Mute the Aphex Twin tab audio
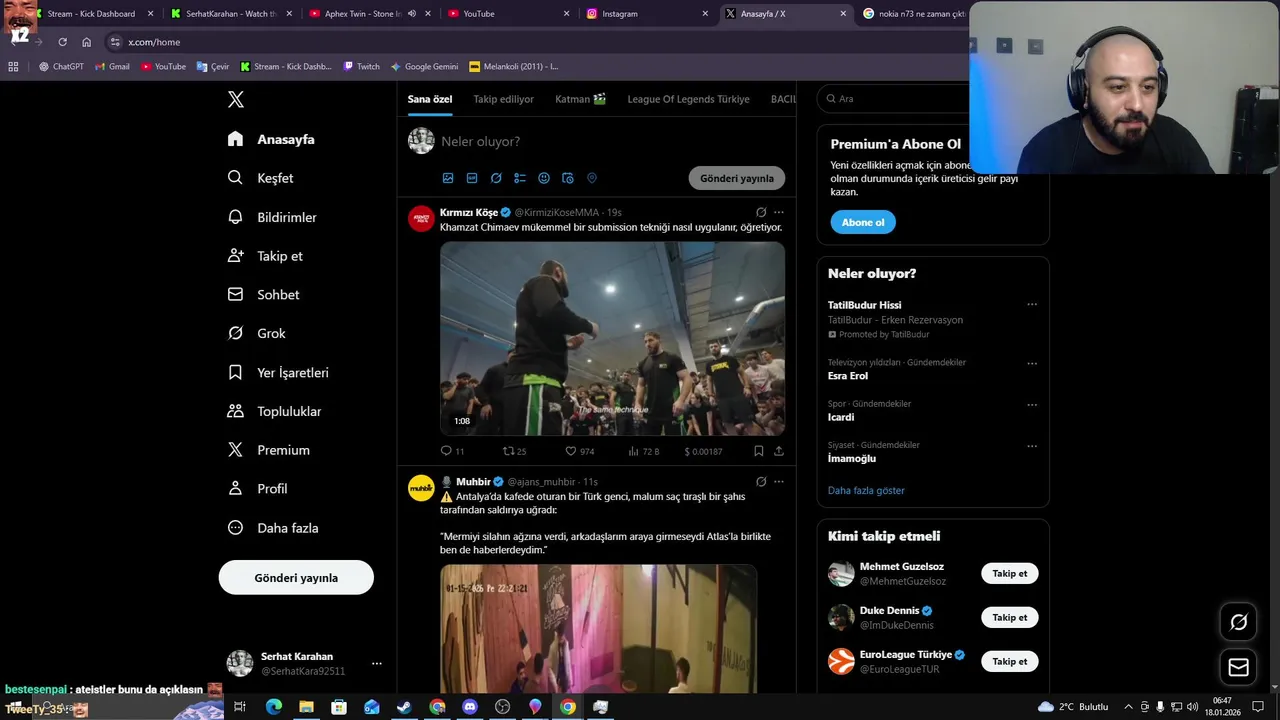The width and height of the screenshot is (1280, 720). pos(412,14)
